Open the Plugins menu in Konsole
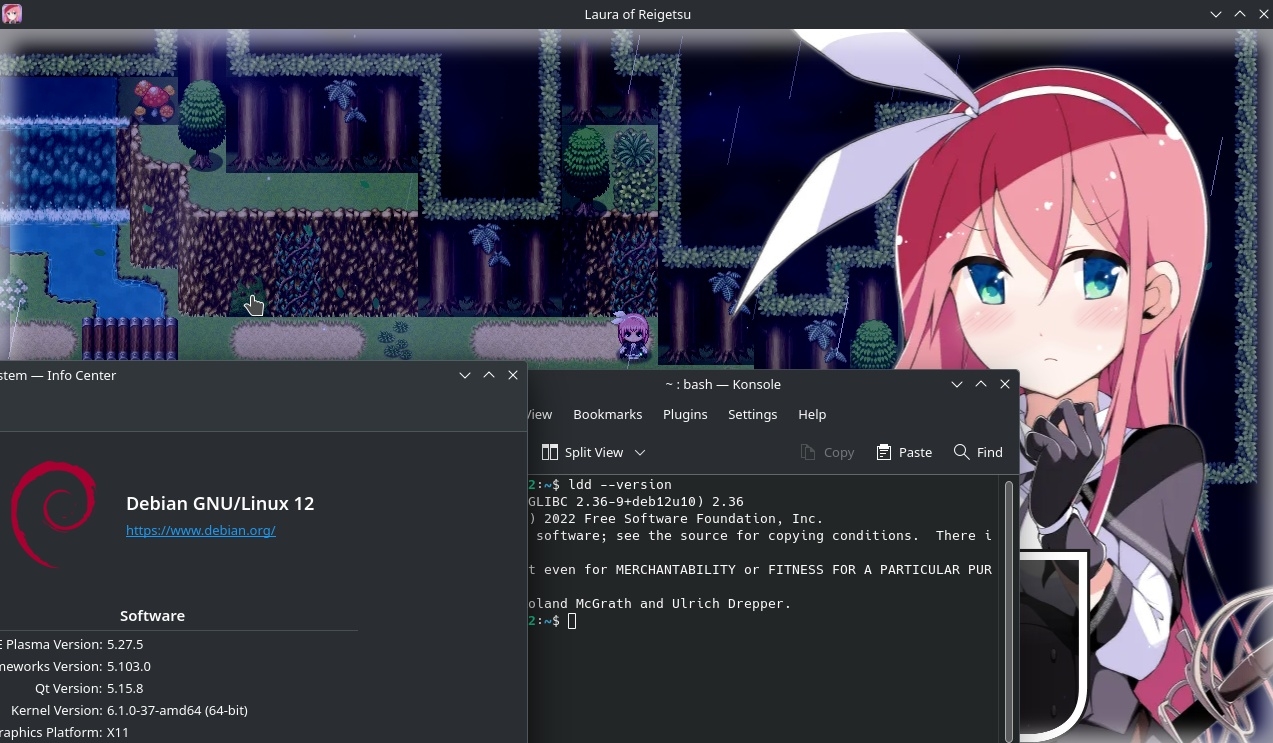This screenshot has width=1273, height=743. click(x=685, y=414)
